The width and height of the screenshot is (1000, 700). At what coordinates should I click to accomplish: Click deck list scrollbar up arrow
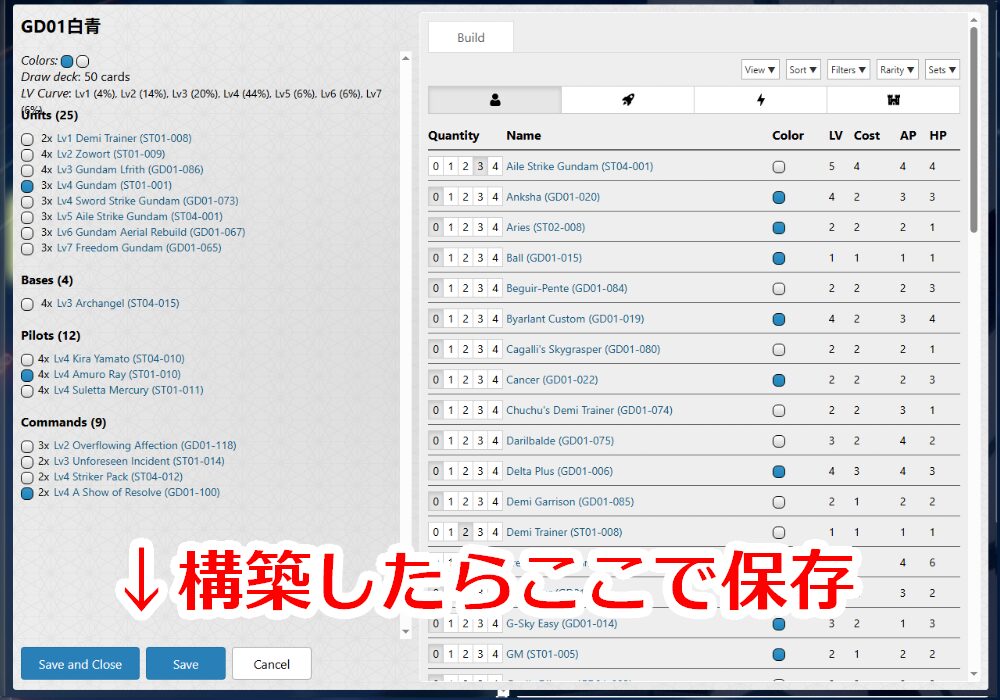pos(406,59)
